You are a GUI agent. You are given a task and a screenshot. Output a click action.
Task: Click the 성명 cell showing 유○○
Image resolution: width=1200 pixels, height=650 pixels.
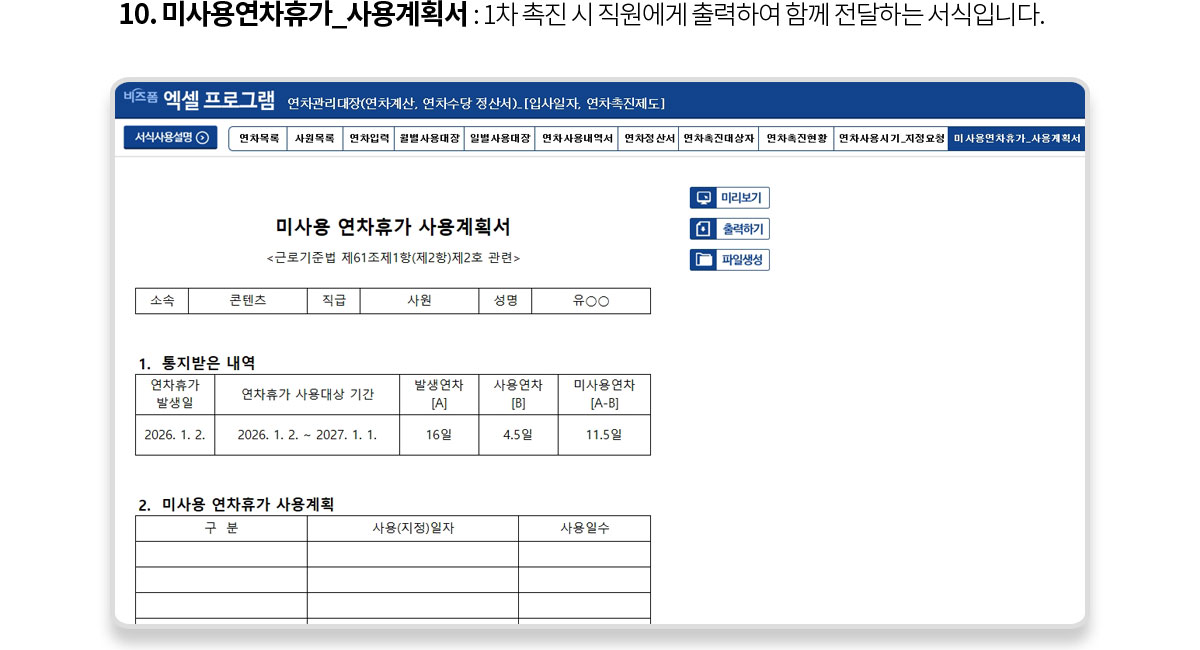tap(590, 301)
